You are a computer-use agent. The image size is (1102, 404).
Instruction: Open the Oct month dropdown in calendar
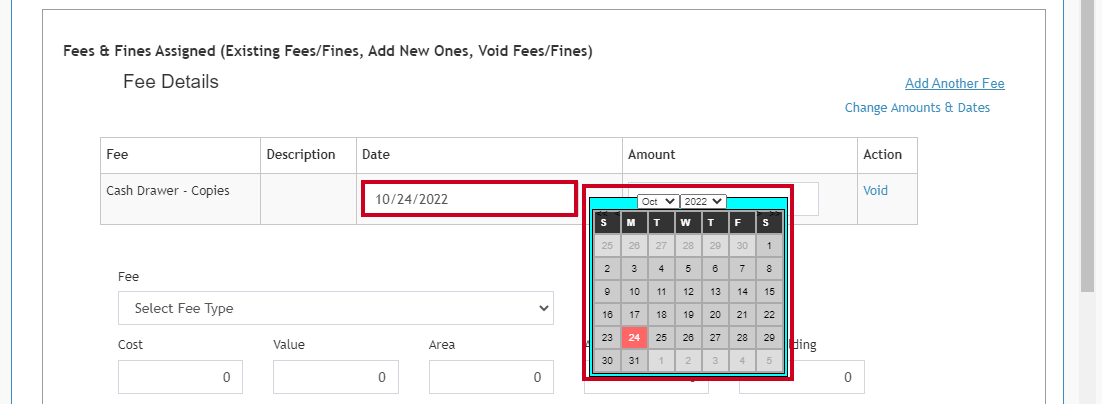pyautogui.click(x=658, y=202)
